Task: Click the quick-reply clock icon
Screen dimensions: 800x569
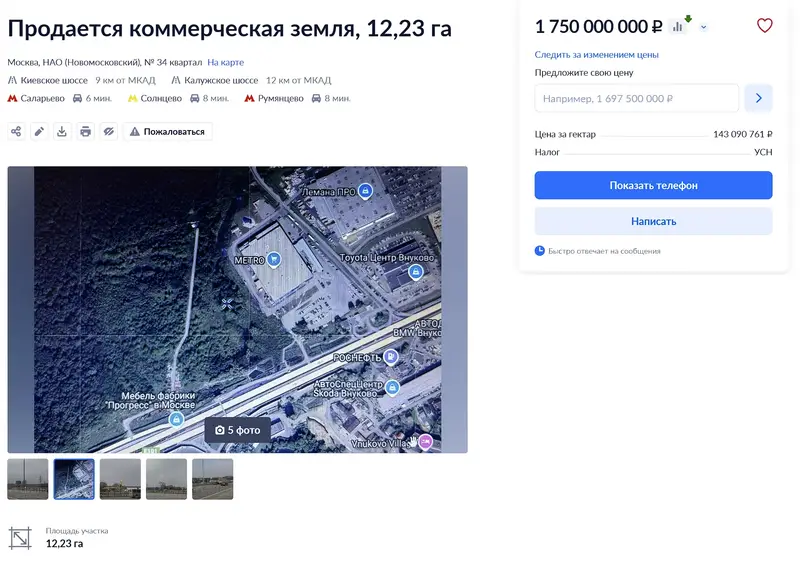Action: click(540, 251)
